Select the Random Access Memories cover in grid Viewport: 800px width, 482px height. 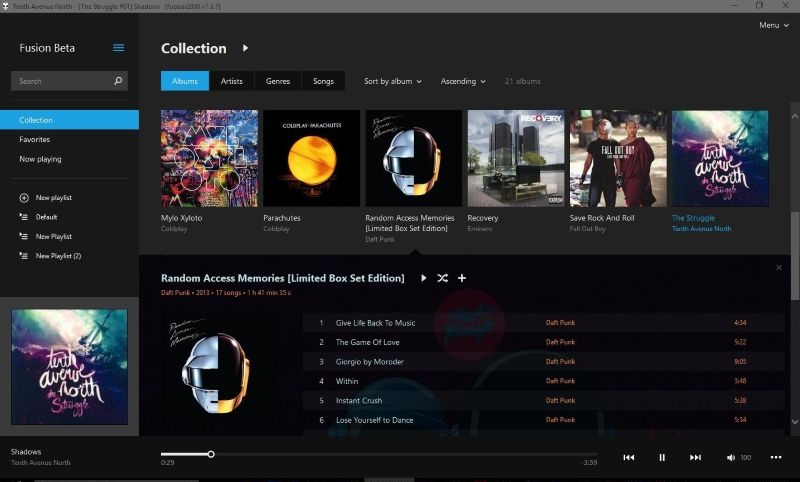coord(413,158)
